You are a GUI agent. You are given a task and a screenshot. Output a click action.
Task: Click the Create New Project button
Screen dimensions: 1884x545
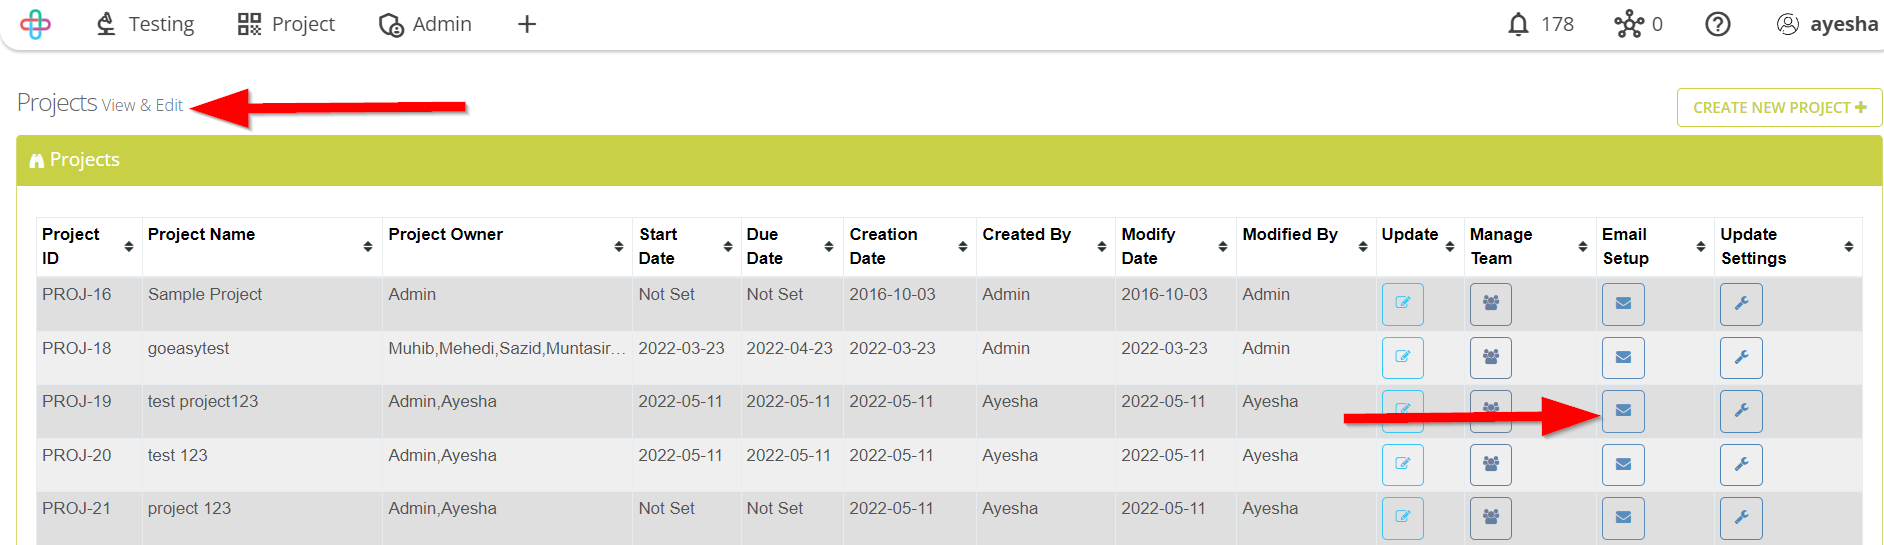tap(1779, 108)
